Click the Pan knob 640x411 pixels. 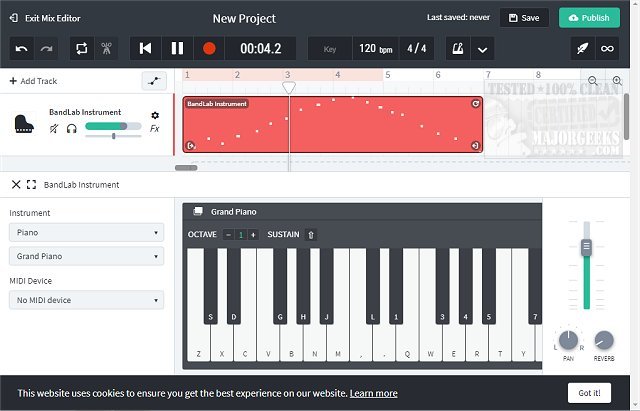(x=568, y=340)
